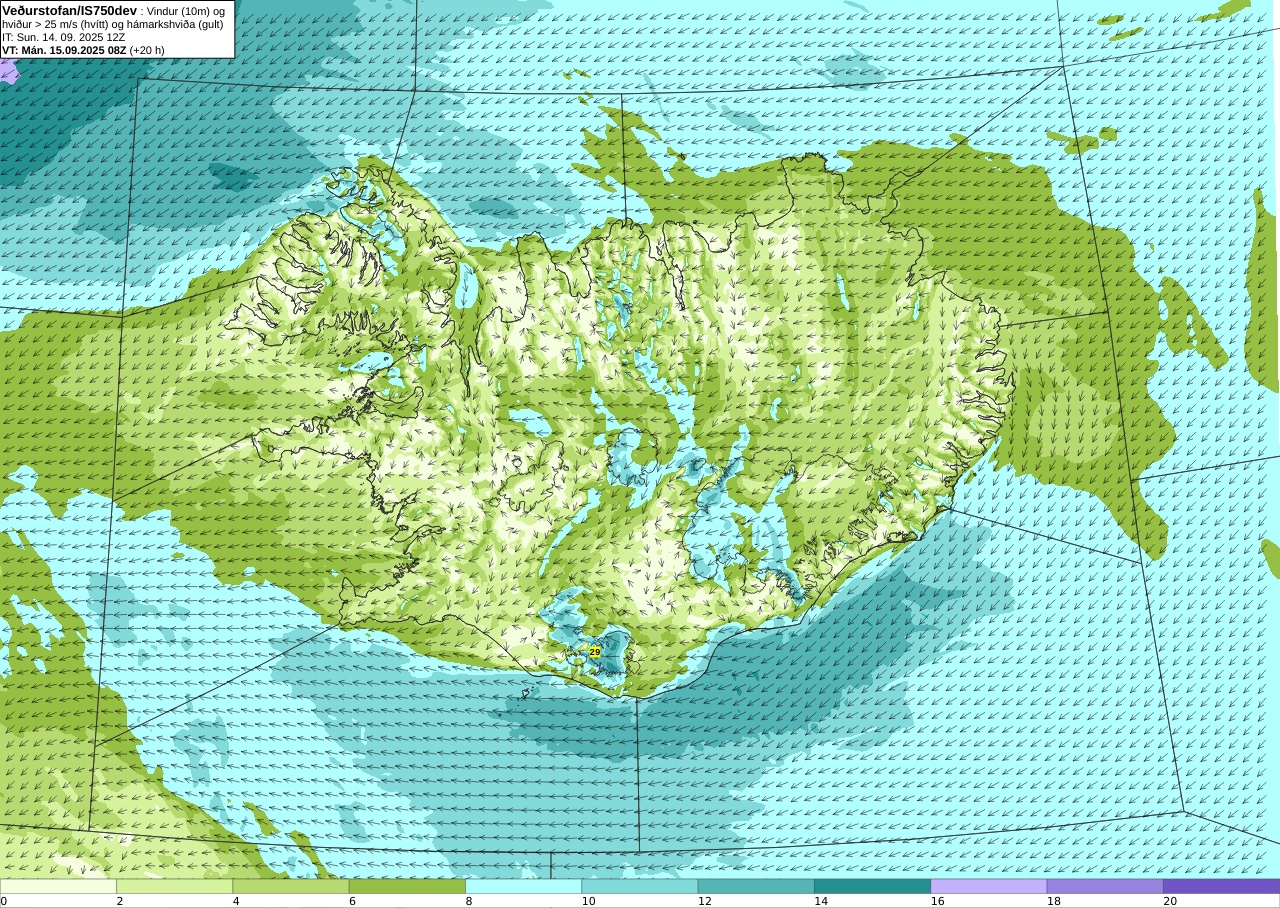Click the 6–8 m/s olive green legend swatch

click(x=407, y=886)
